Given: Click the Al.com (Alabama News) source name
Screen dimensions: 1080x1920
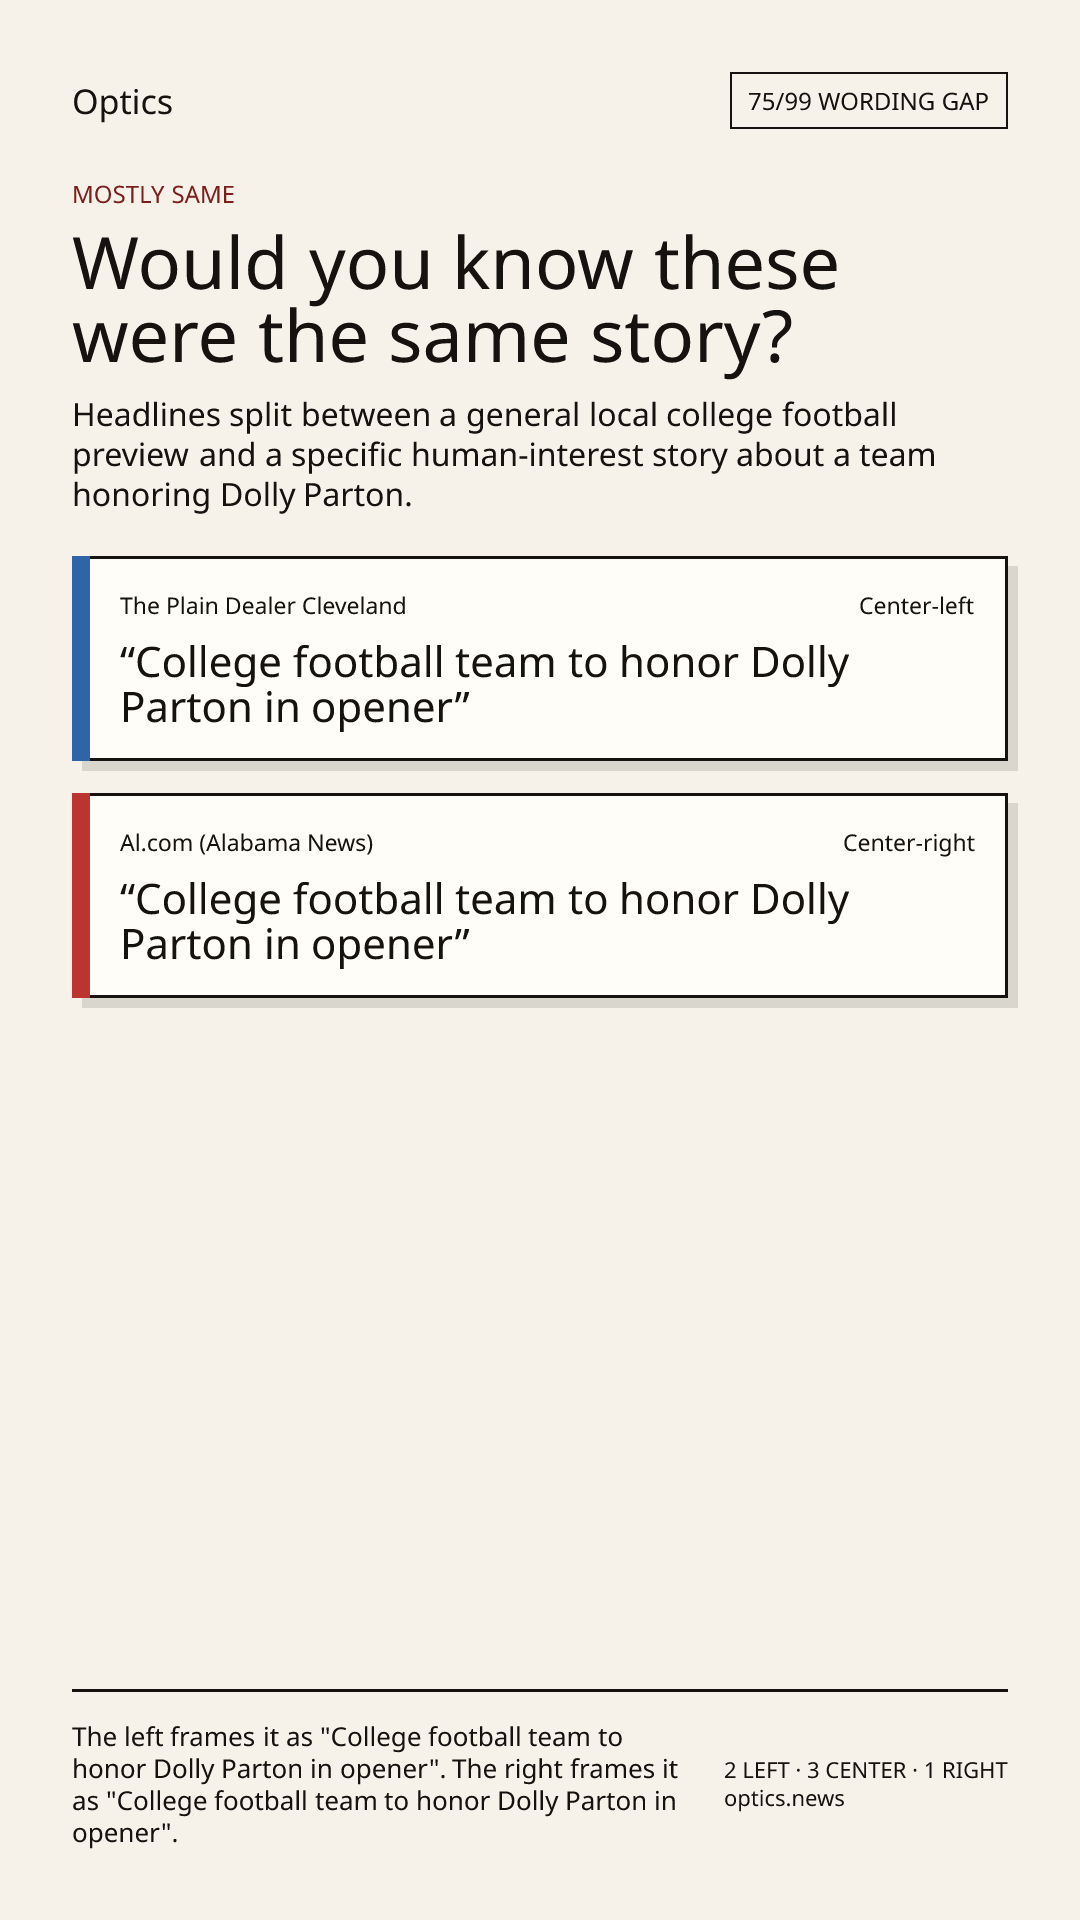Looking at the screenshot, I should (x=246, y=843).
